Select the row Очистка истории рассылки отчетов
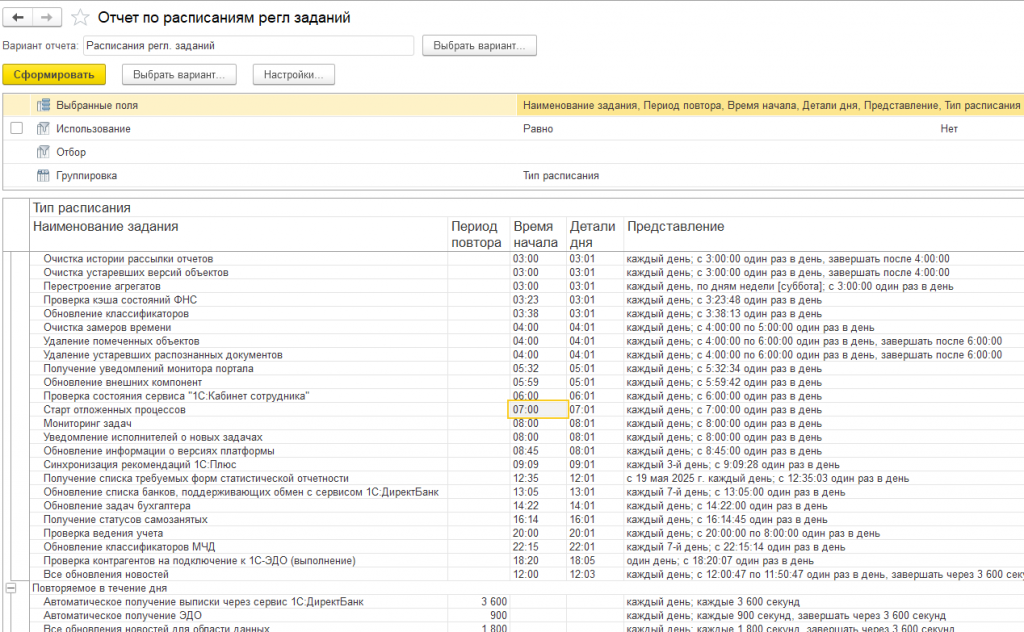 [x=128, y=259]
